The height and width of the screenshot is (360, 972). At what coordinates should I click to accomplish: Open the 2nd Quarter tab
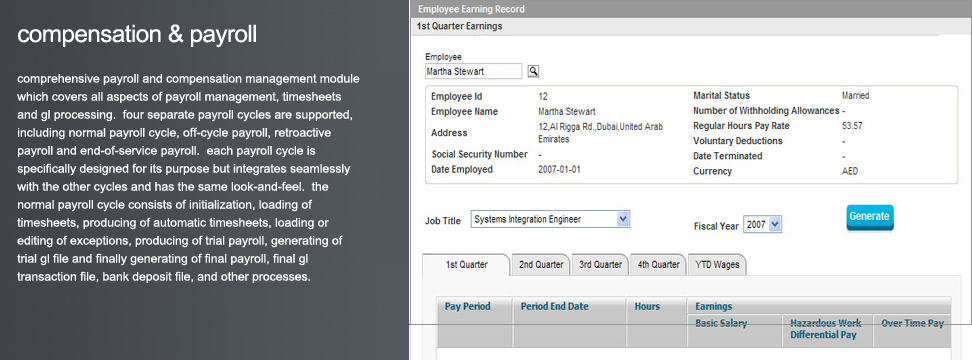click(541, 265)
